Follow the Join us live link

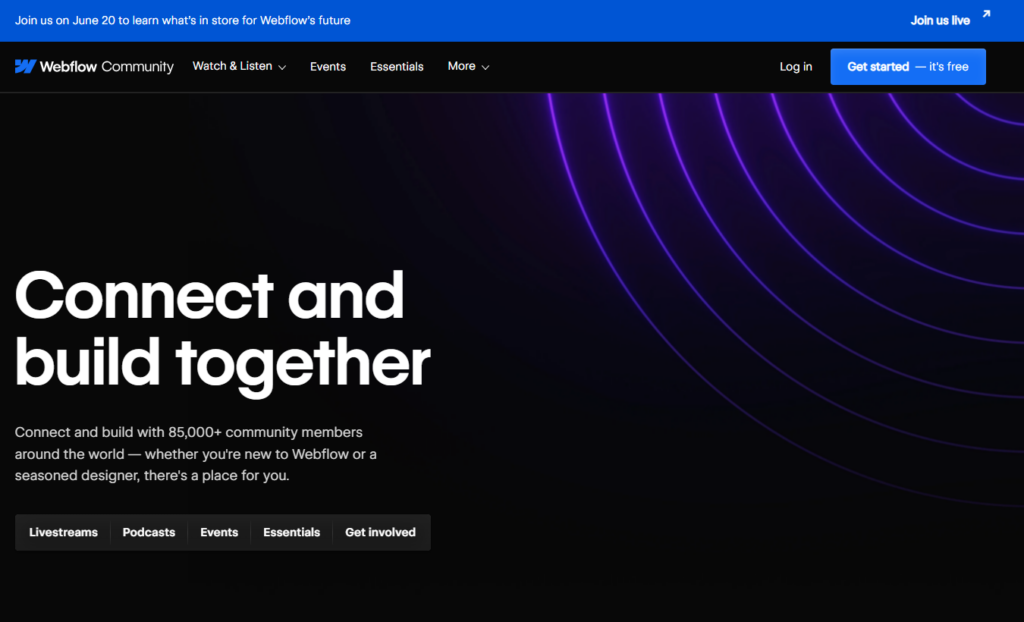[939, 20]
